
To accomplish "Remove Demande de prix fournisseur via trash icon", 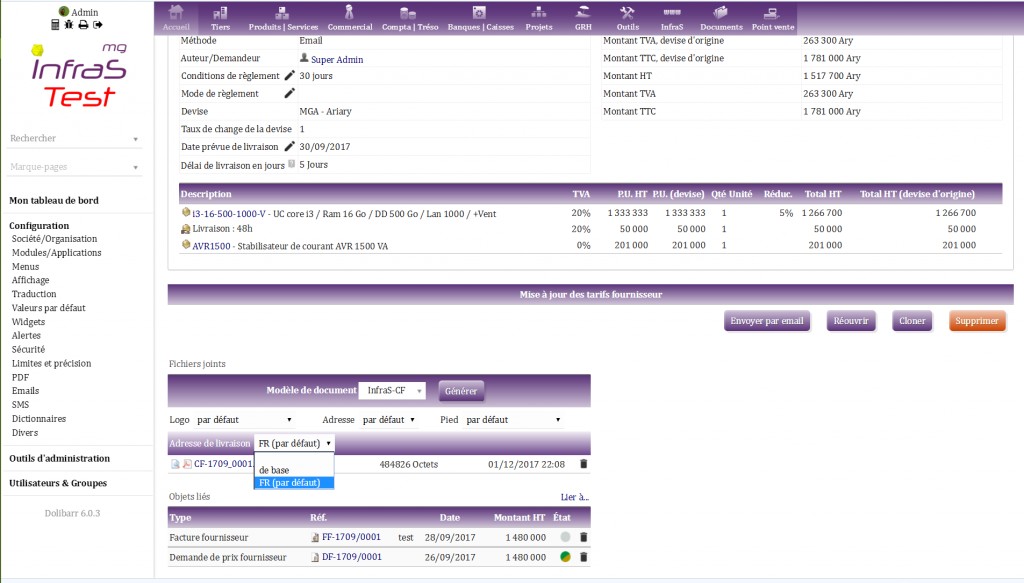I will (584, 557).
